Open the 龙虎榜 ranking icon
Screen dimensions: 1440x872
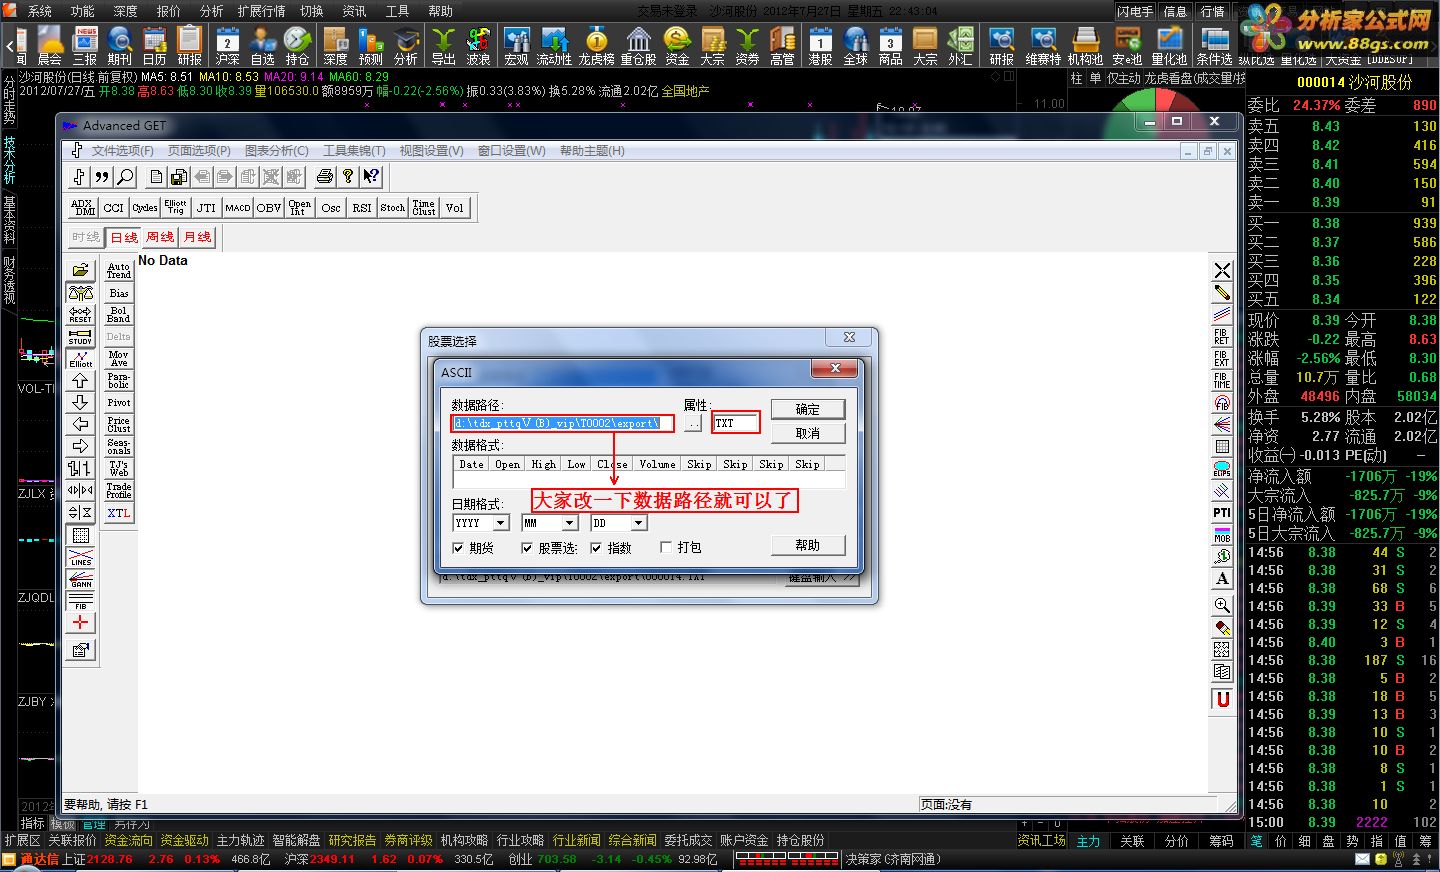[x=596, y=46]
